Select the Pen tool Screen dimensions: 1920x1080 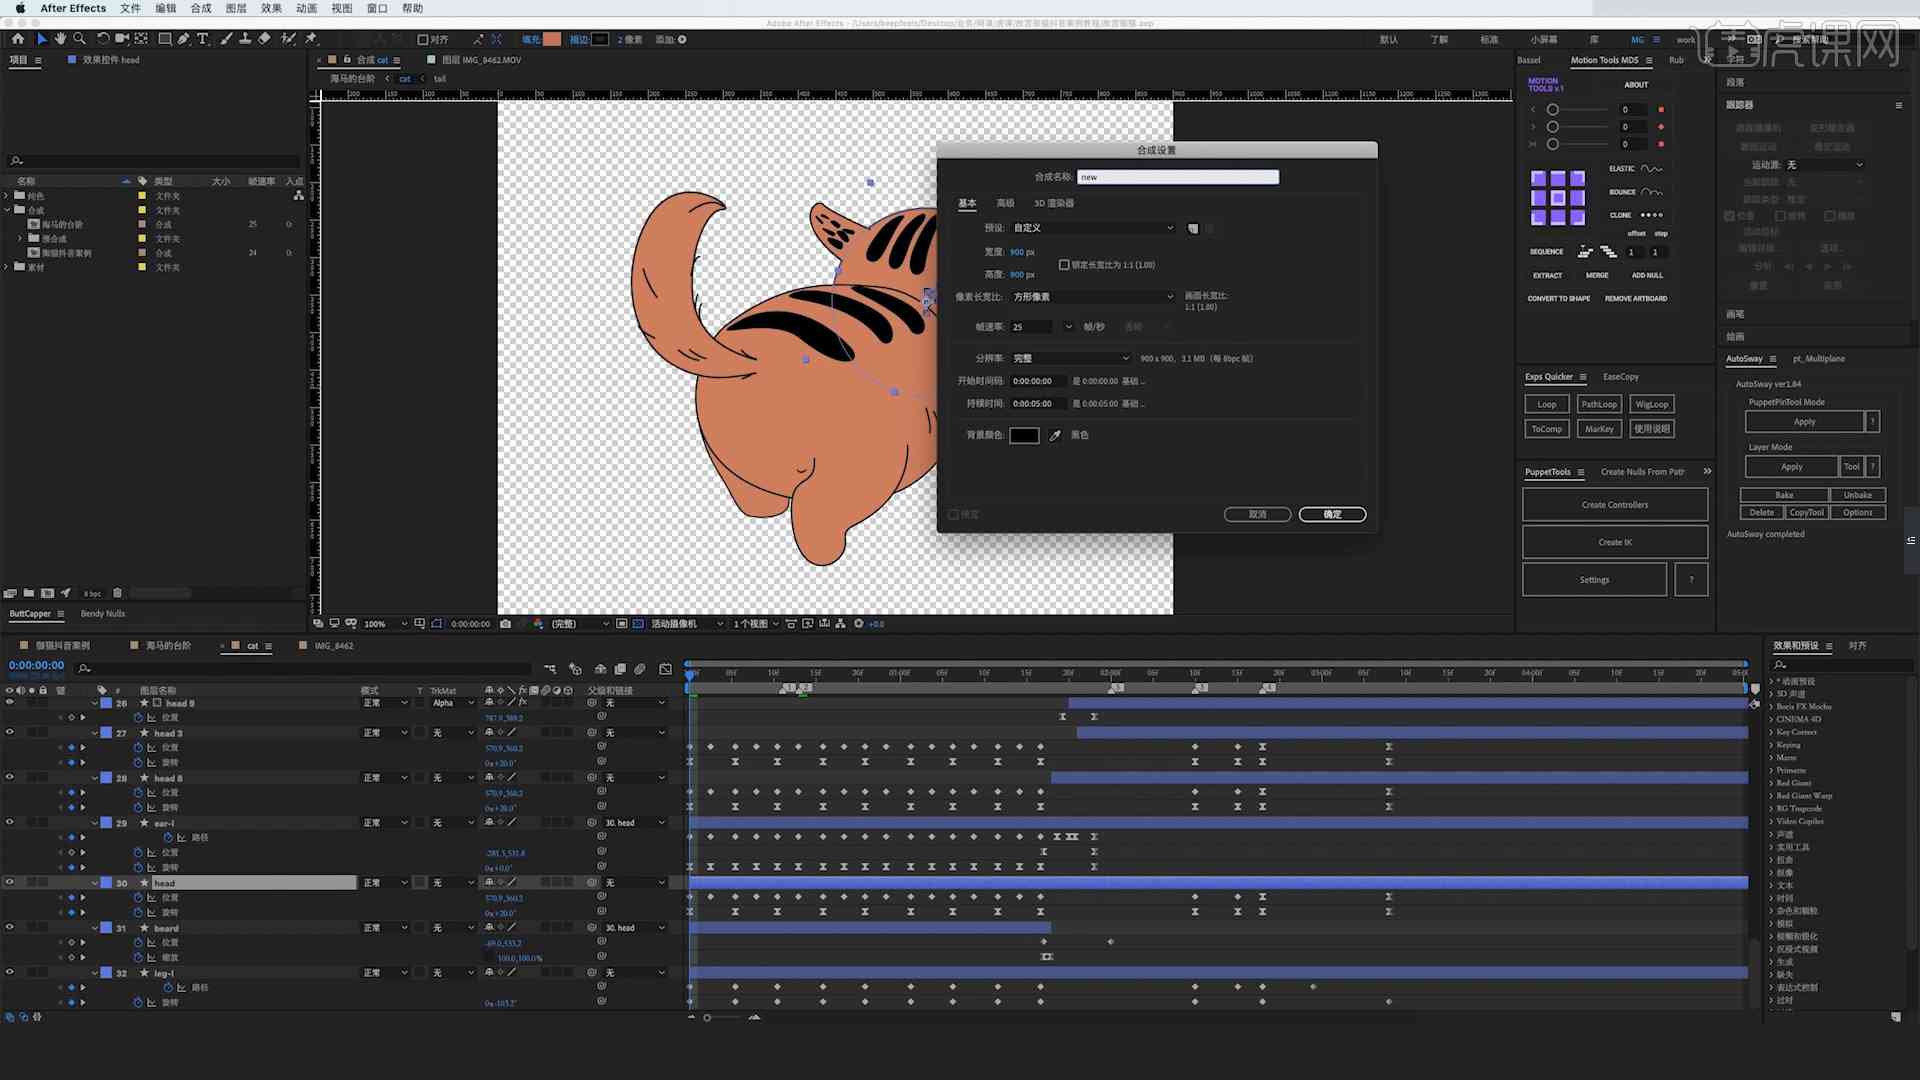[x=184, y=39]
